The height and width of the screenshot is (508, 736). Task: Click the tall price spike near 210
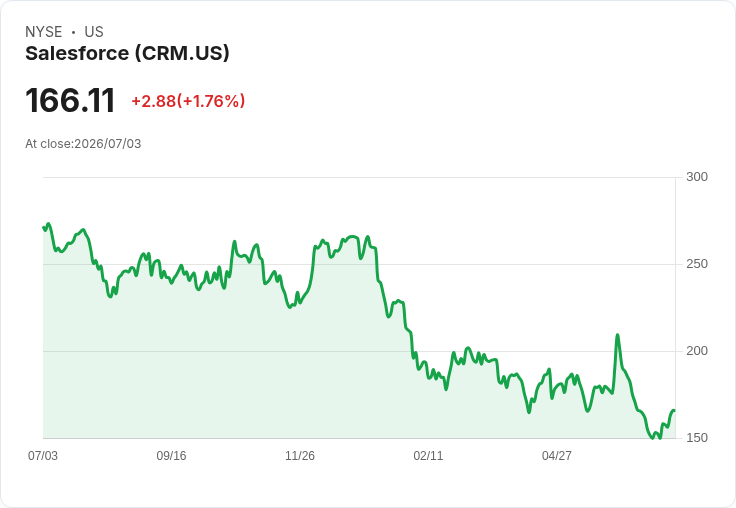617,335
